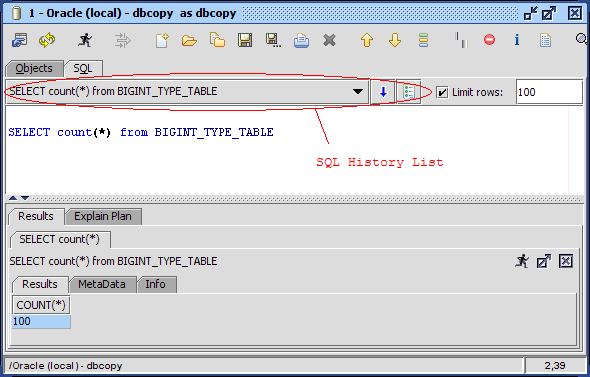Print the editor contents
This screenshot has height=377, width=590.
(301, 41)
